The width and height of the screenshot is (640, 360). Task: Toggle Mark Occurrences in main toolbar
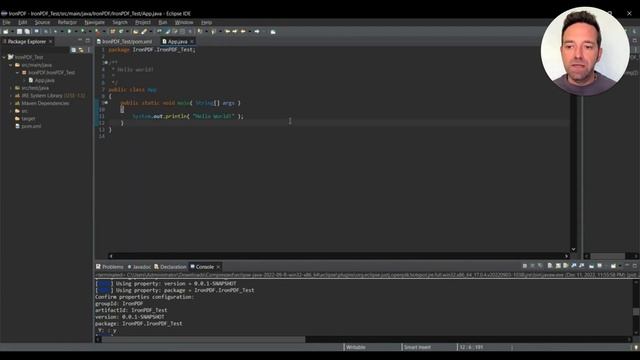pos(168,31)
